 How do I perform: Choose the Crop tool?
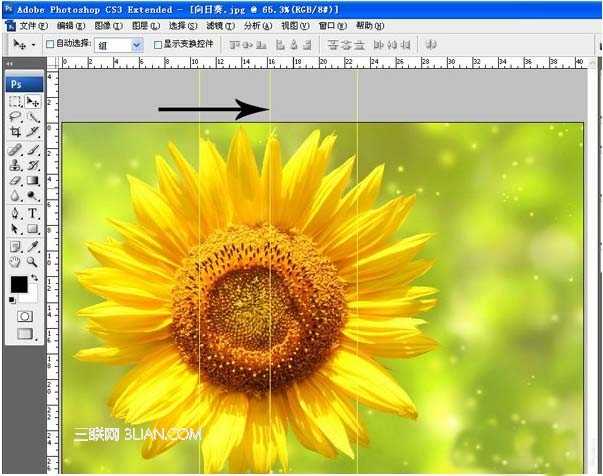[15, 132]
